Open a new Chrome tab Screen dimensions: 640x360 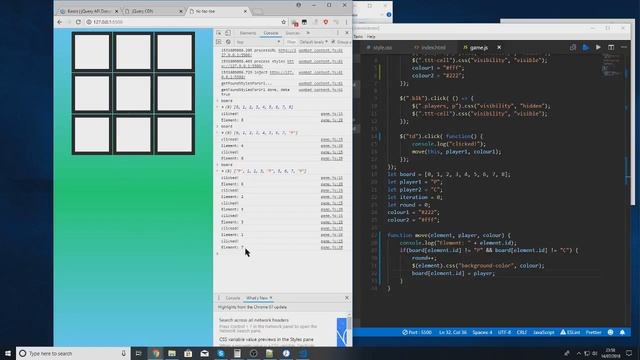[258, 11]
